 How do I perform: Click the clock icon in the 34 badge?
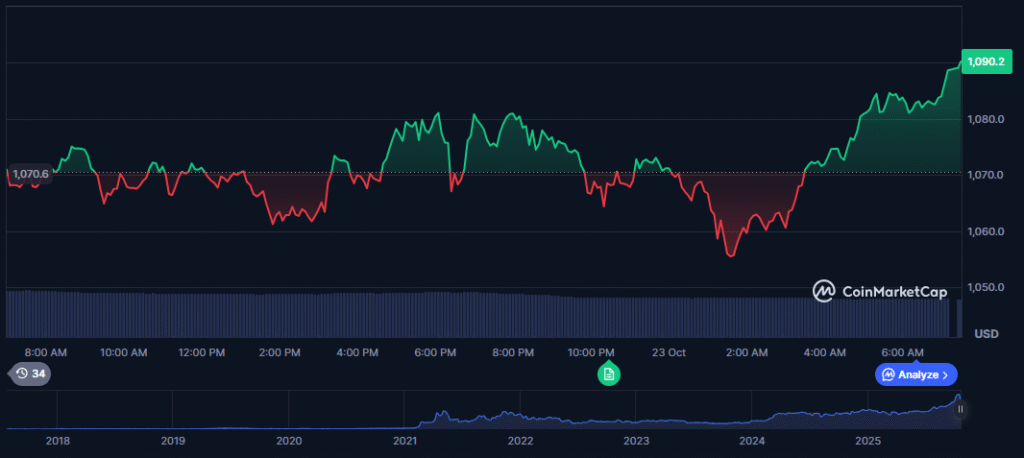click(x=22, y=374)
